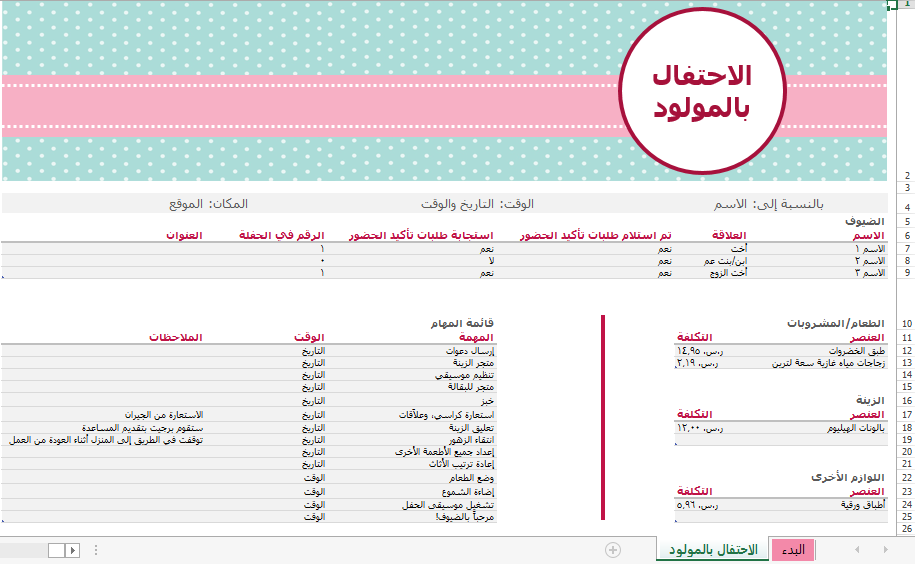
Task: Select the الاحتفال بالمولود circular title
Action: [702, 91]
